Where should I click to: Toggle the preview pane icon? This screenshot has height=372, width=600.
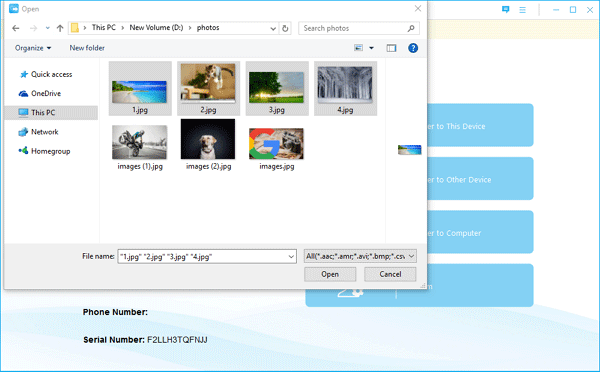pos(391,48)
